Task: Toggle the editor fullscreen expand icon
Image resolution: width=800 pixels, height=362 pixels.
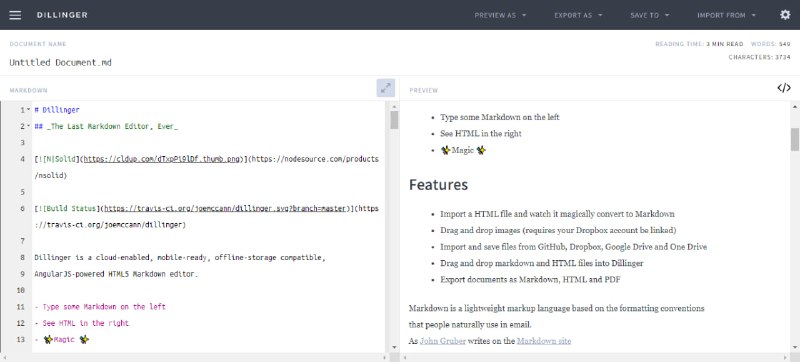Action: pos(386,88)
